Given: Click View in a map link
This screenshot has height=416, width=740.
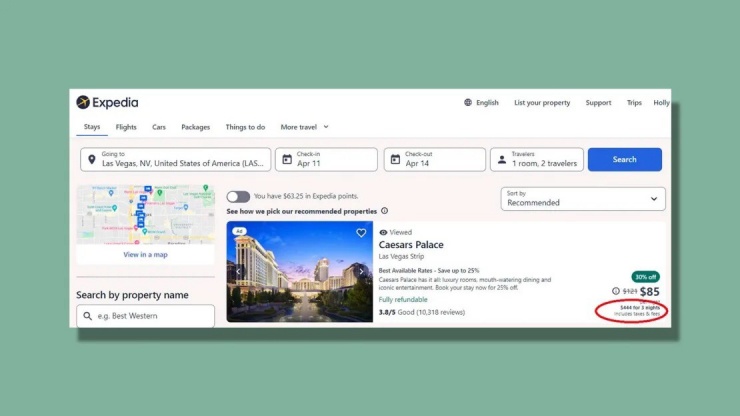Looking at the screenshot, I should (x=145, y=255).
